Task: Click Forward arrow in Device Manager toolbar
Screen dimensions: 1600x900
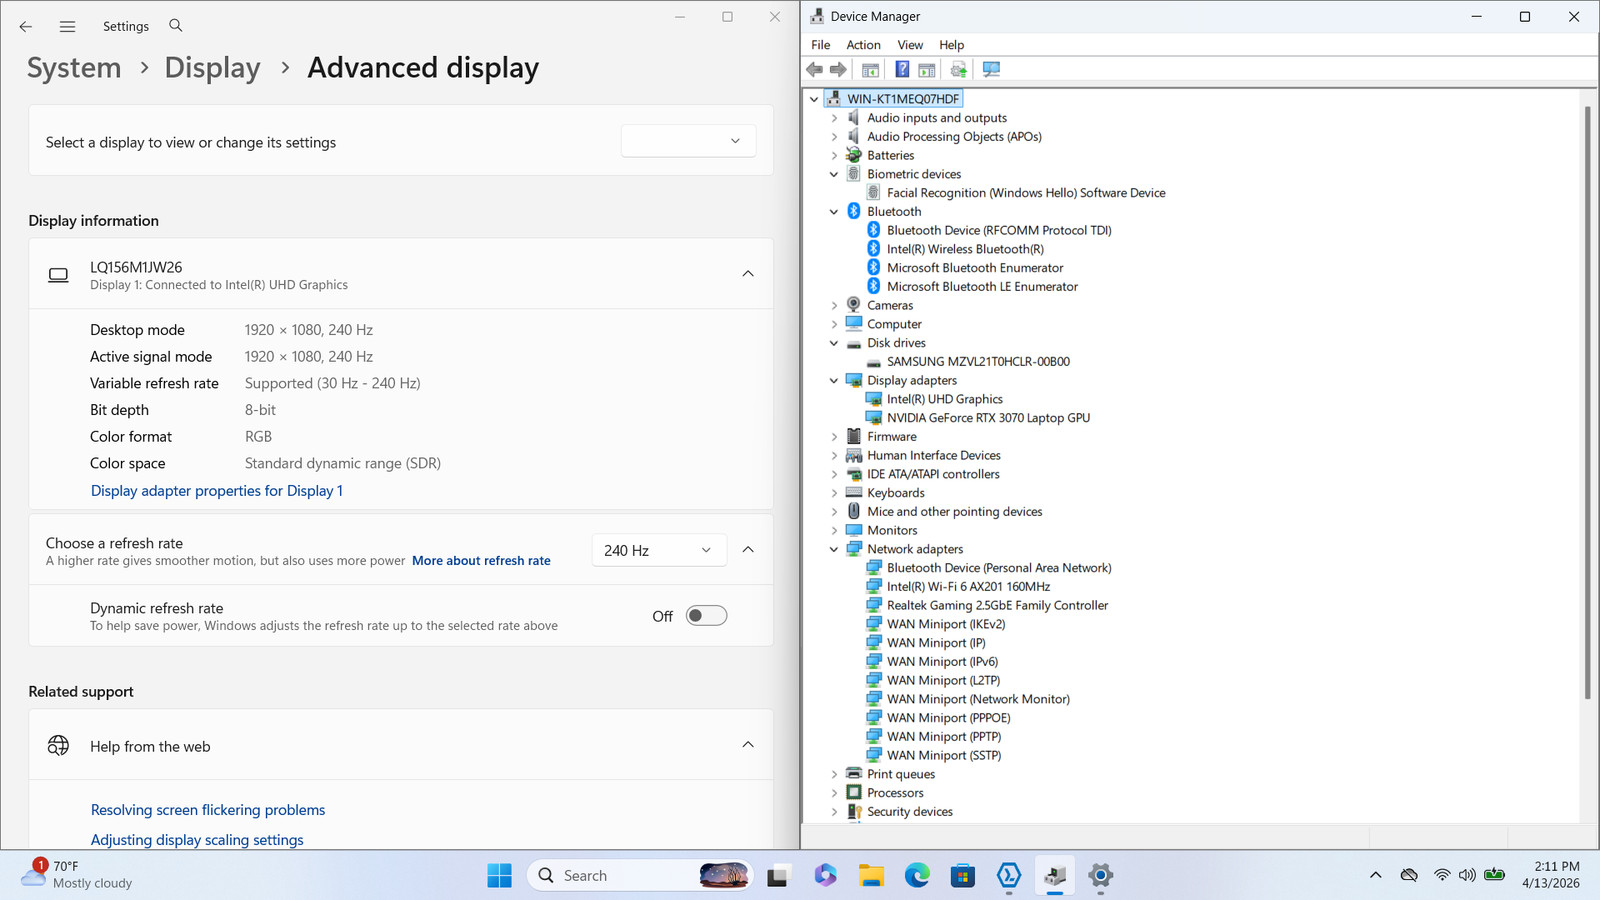Action: coord(839,69)
